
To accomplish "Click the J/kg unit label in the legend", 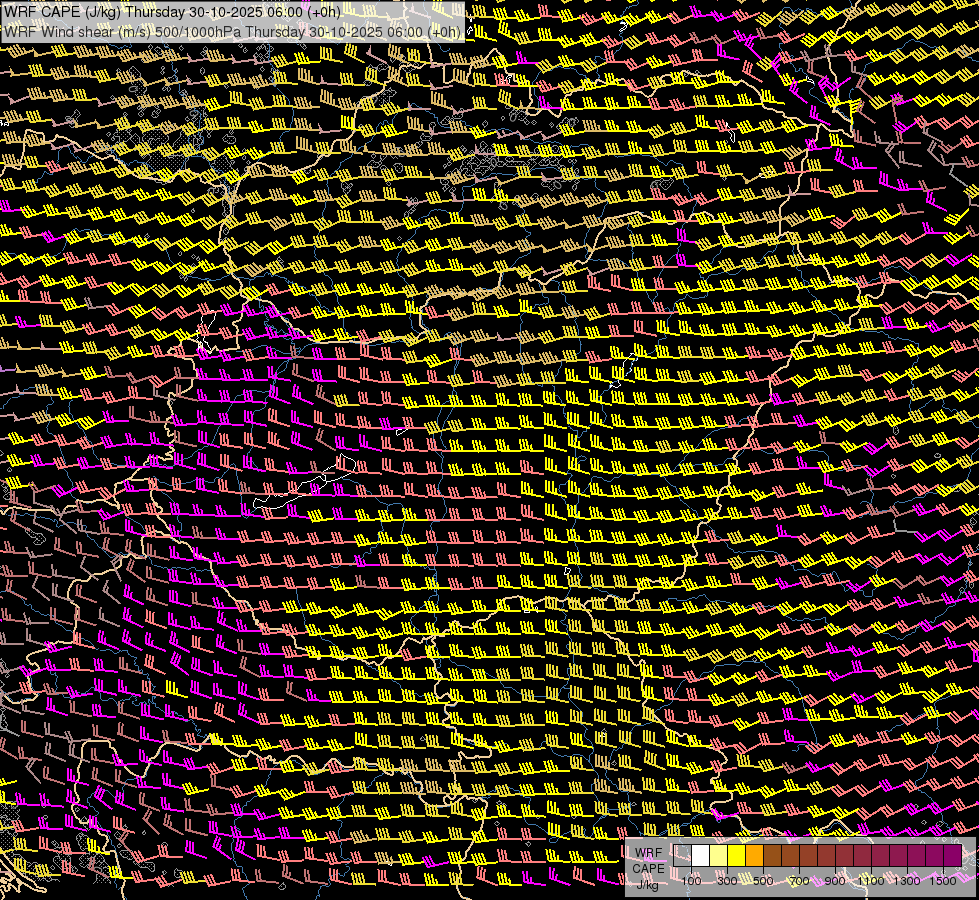I will [648, 884].
